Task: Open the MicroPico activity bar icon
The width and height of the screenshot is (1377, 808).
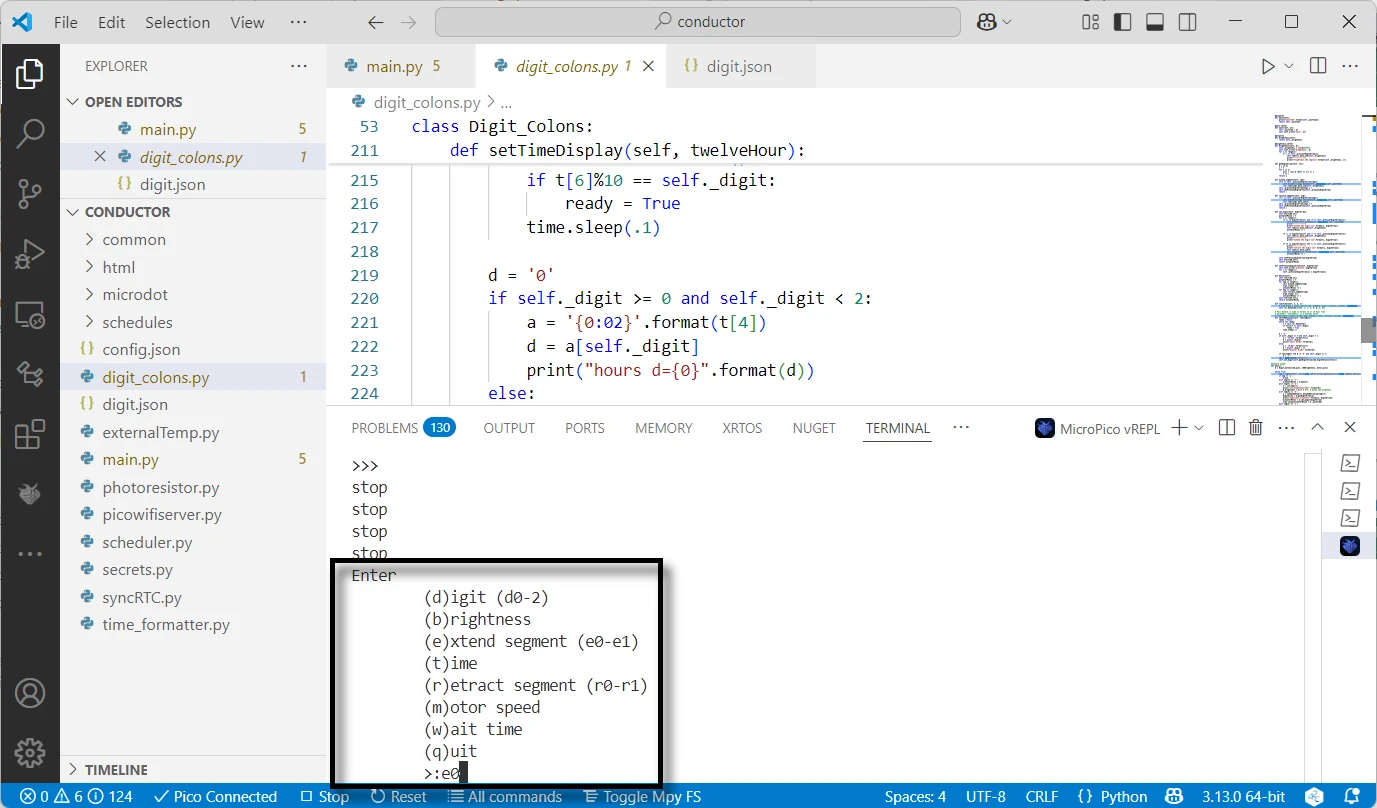Action: (x=30, y=494)
